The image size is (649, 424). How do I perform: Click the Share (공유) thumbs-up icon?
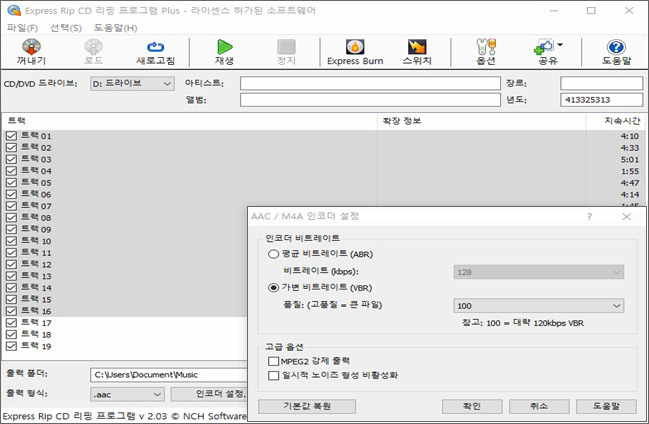point(544,47)
